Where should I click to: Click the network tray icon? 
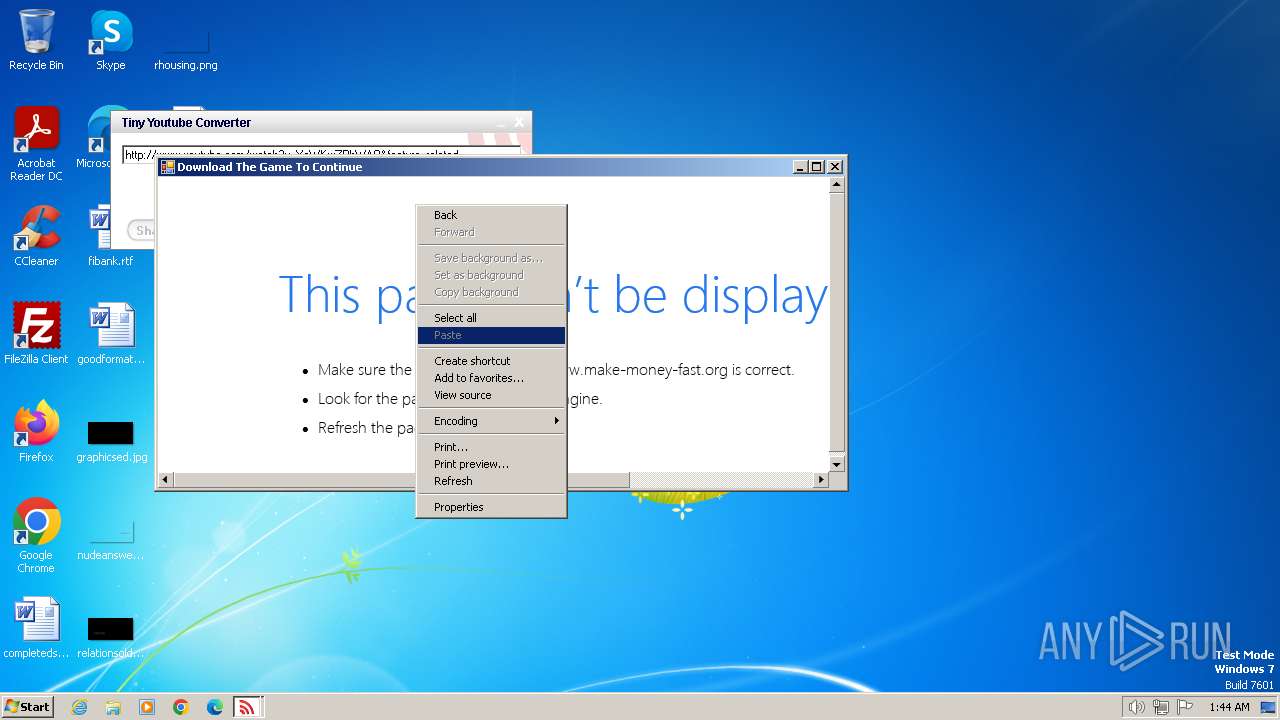tap(1162, 707)
